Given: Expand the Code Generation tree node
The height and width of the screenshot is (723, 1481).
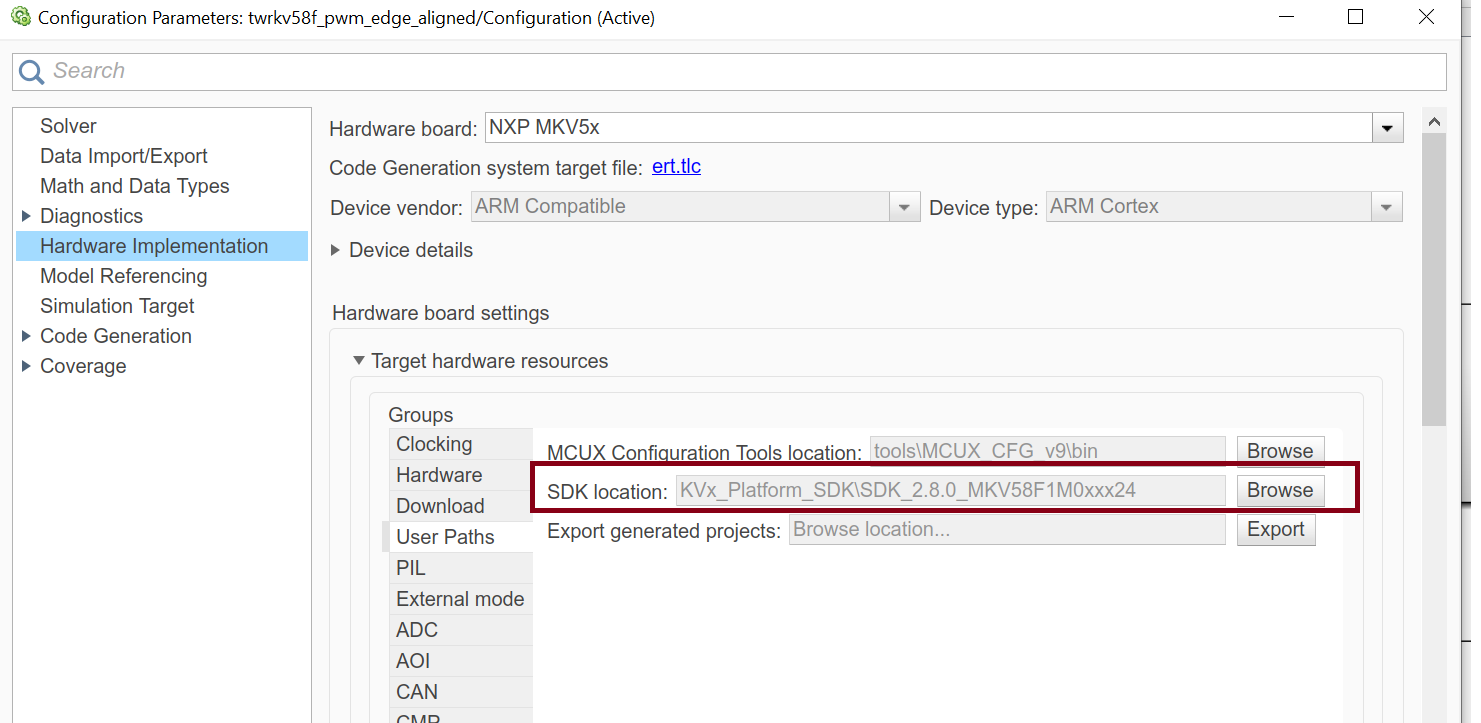Looking at the screenshot, I should [x=26, y=336].
